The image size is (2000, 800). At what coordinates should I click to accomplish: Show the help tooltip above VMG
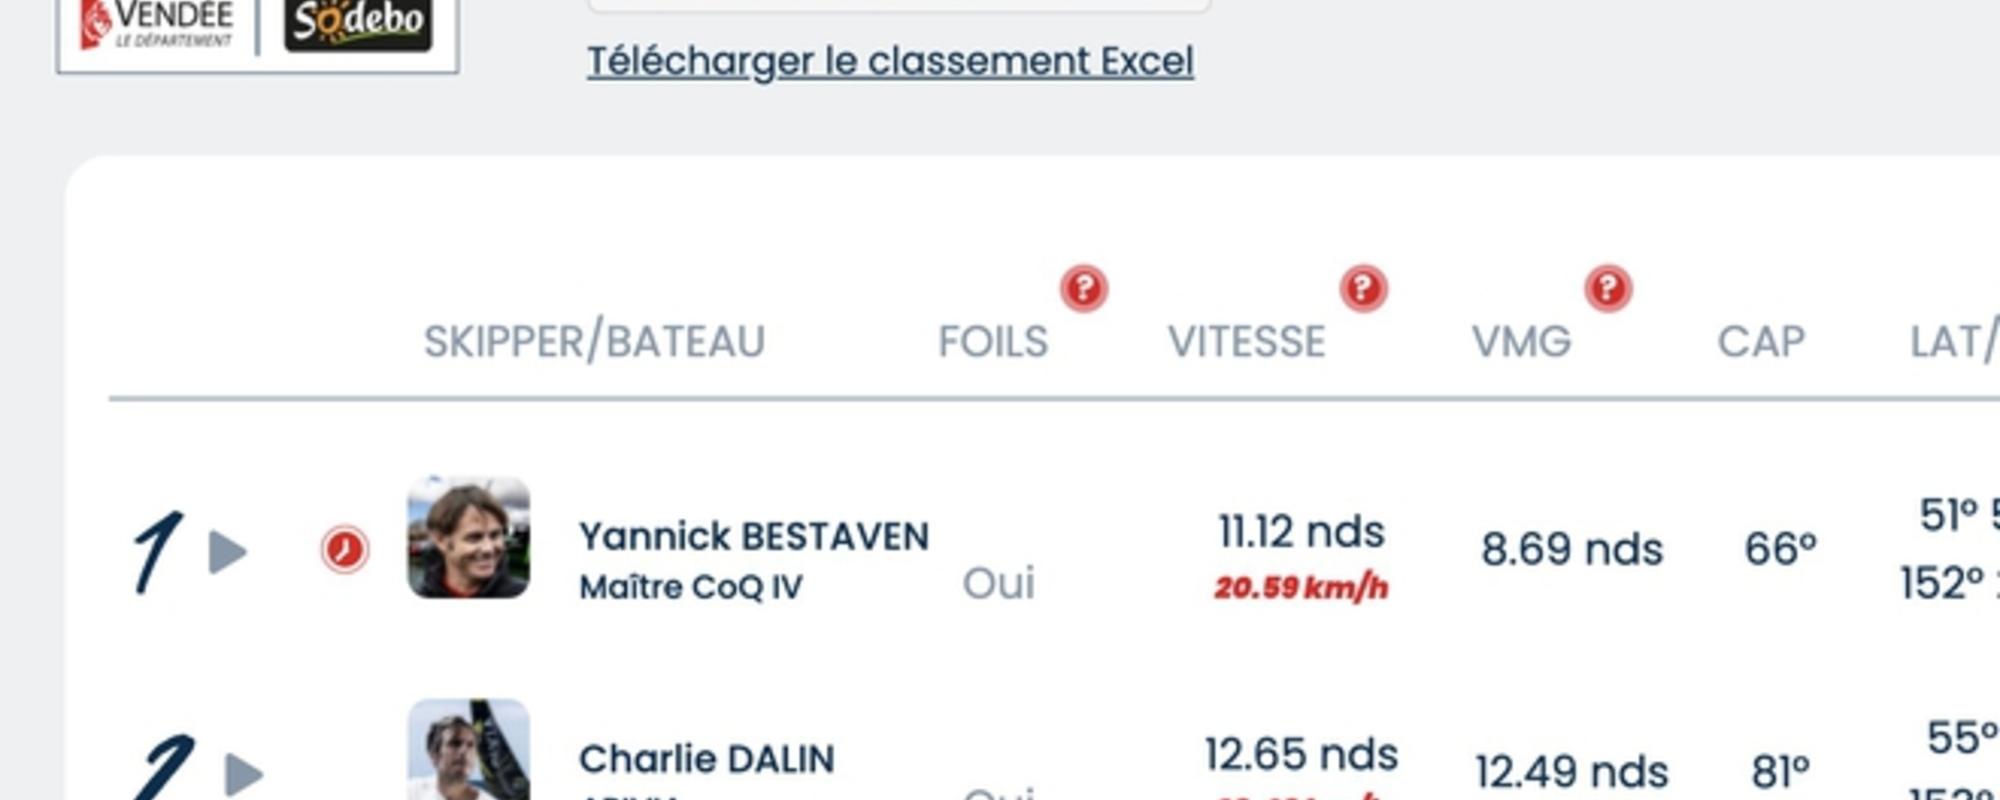1608,288
